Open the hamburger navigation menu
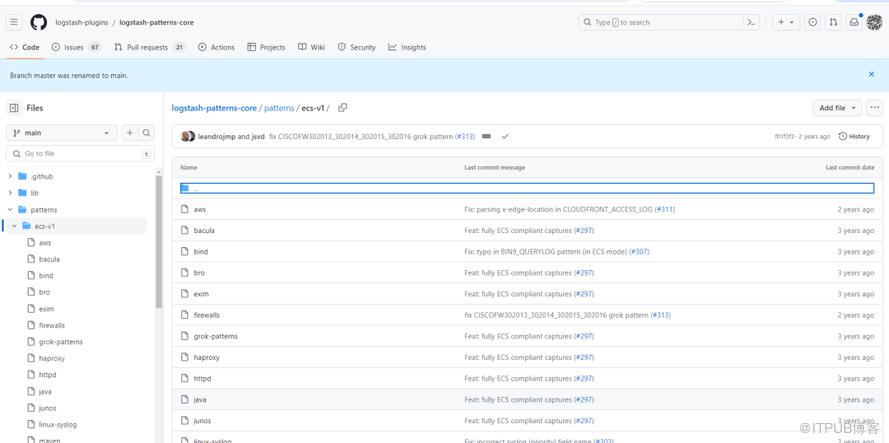889x443 pixels. (x=14, y=22)
